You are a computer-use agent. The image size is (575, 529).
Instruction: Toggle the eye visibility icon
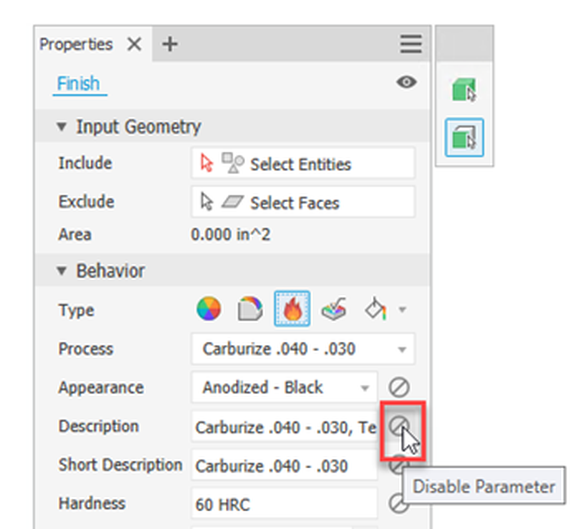[x=406, y=82]
